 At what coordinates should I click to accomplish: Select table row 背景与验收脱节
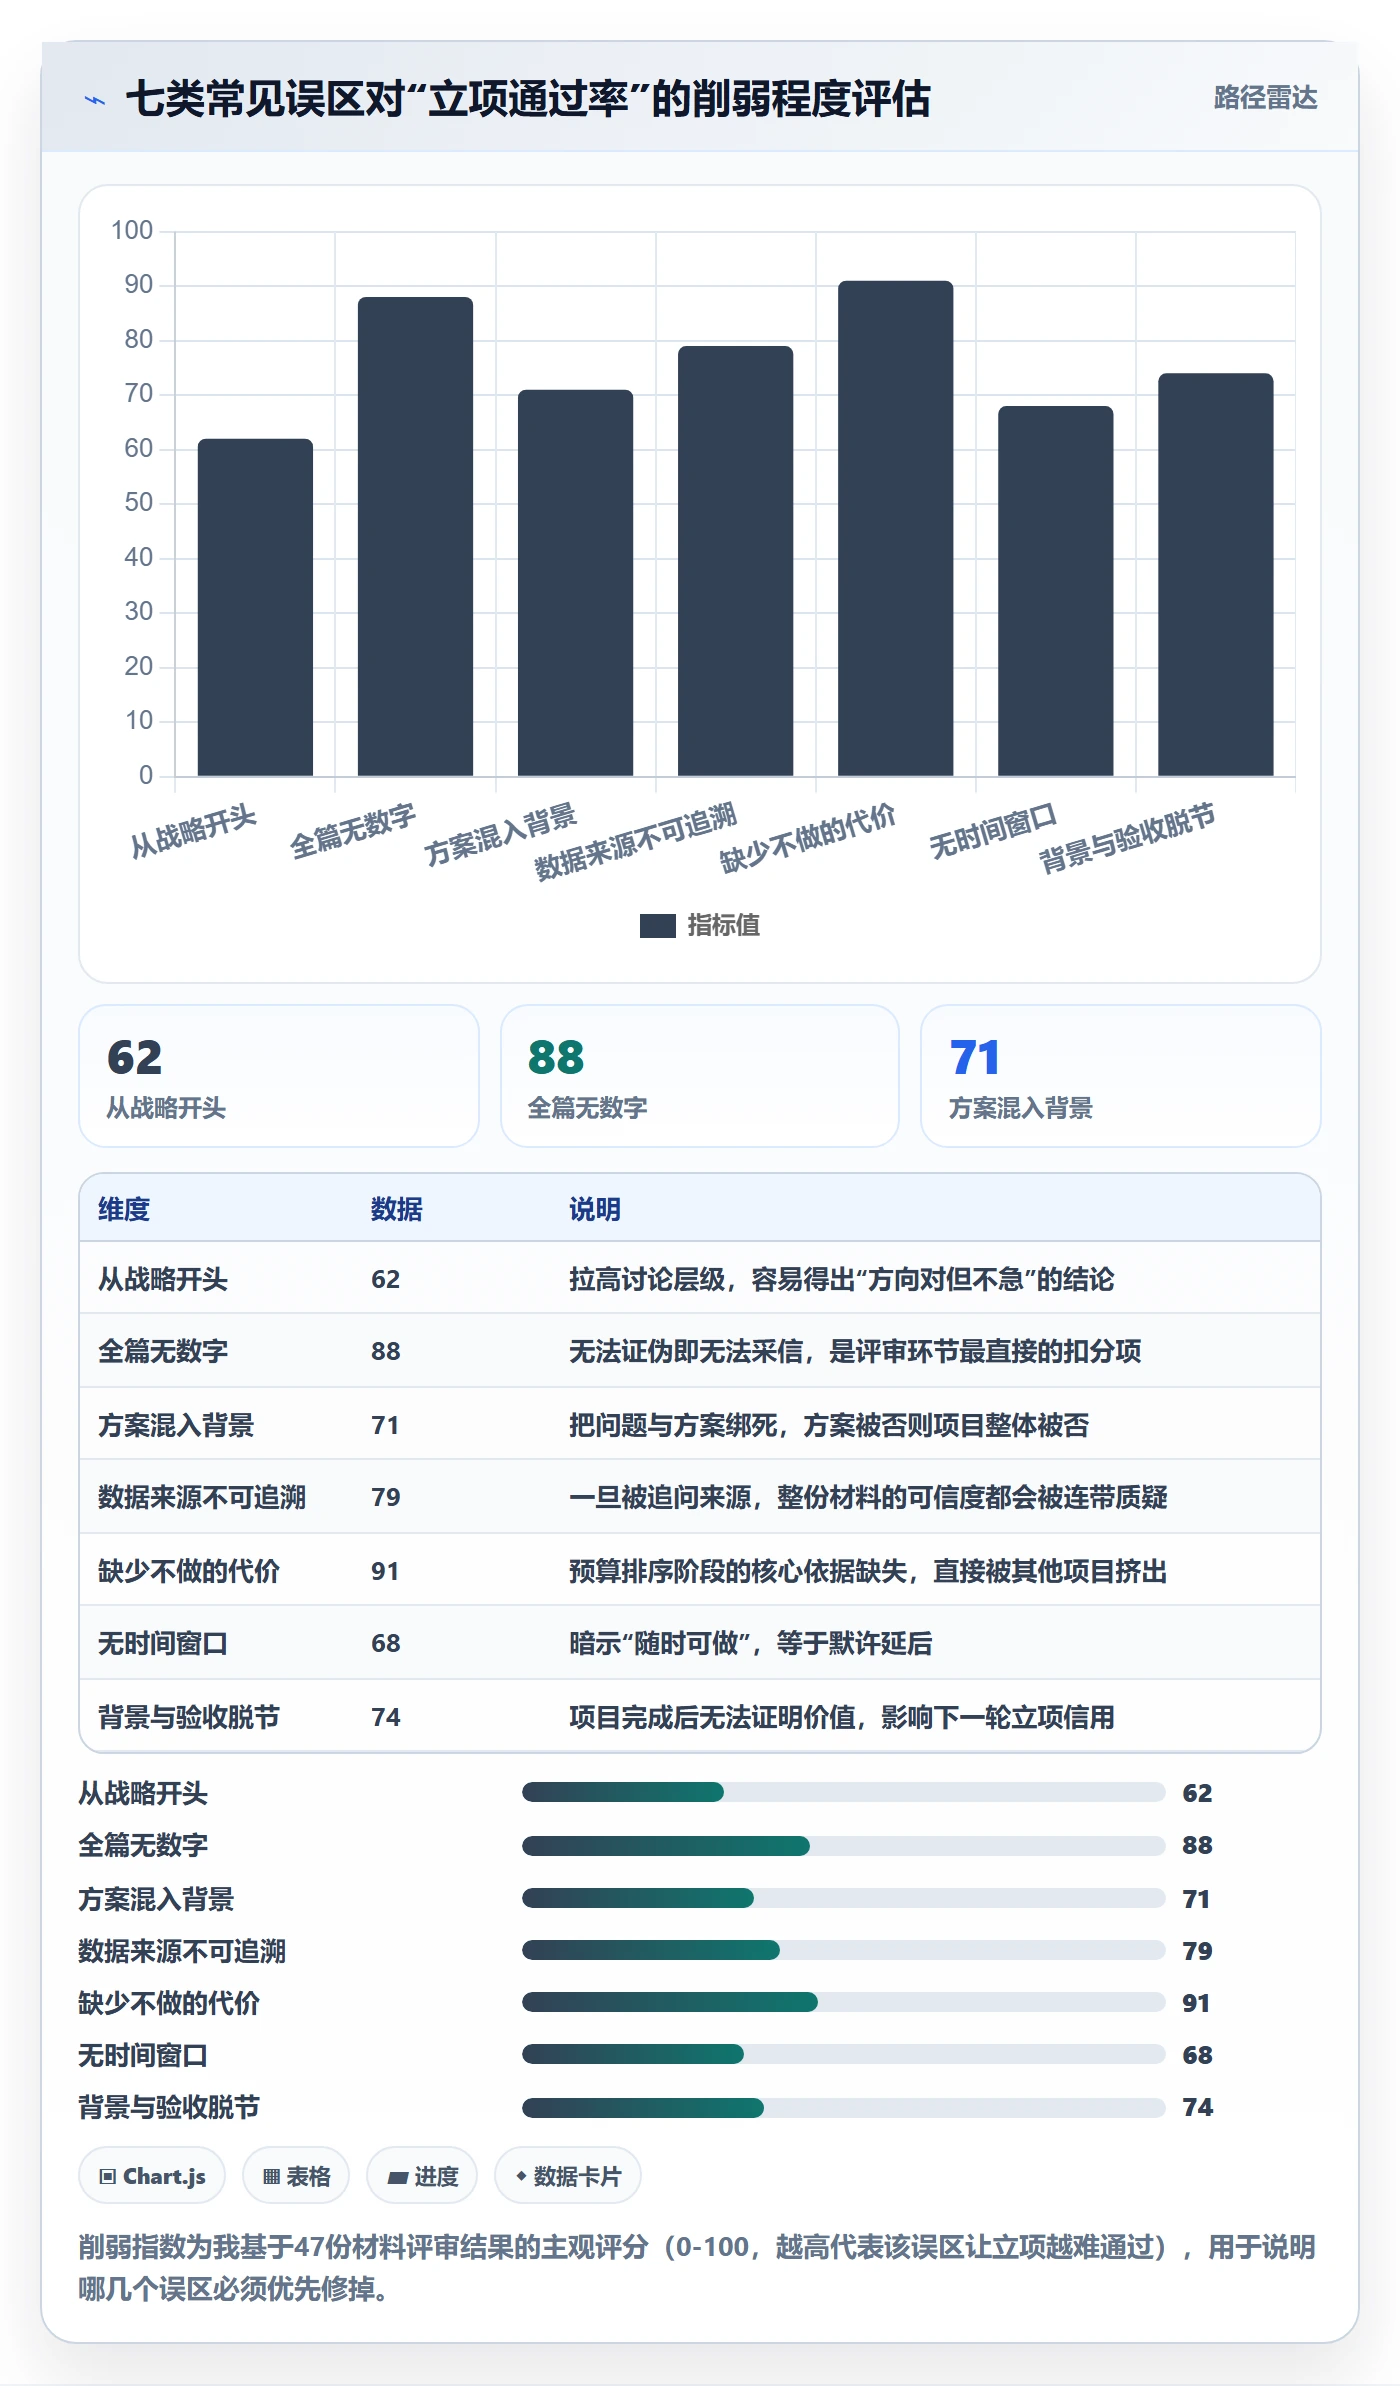700,1716
